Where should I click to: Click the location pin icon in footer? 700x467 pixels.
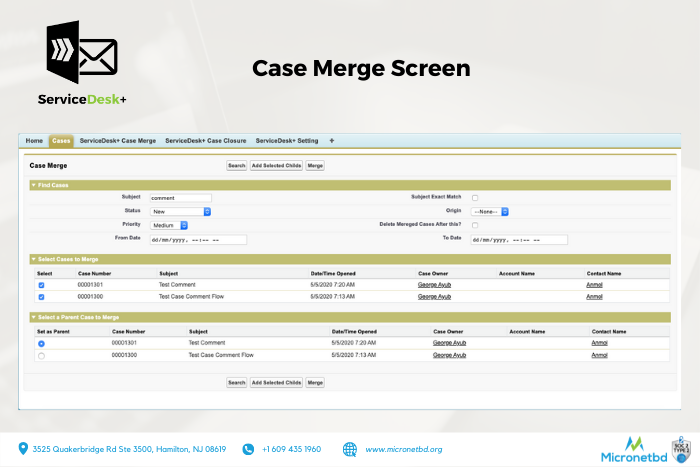coord(22,449)
